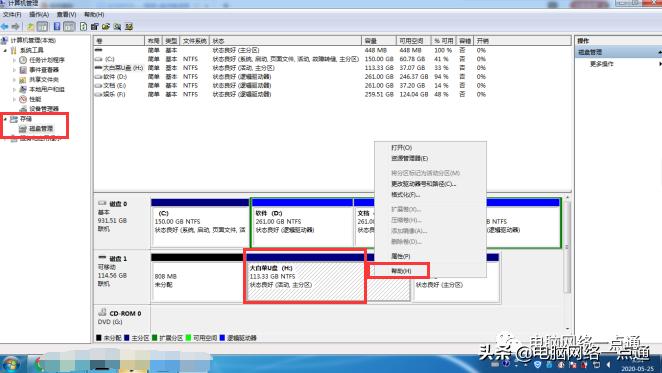The height and width of the screenshot is (373, 662).
Task: Click the green 扩展分区 legend swatch
Action: pos(155,338)
